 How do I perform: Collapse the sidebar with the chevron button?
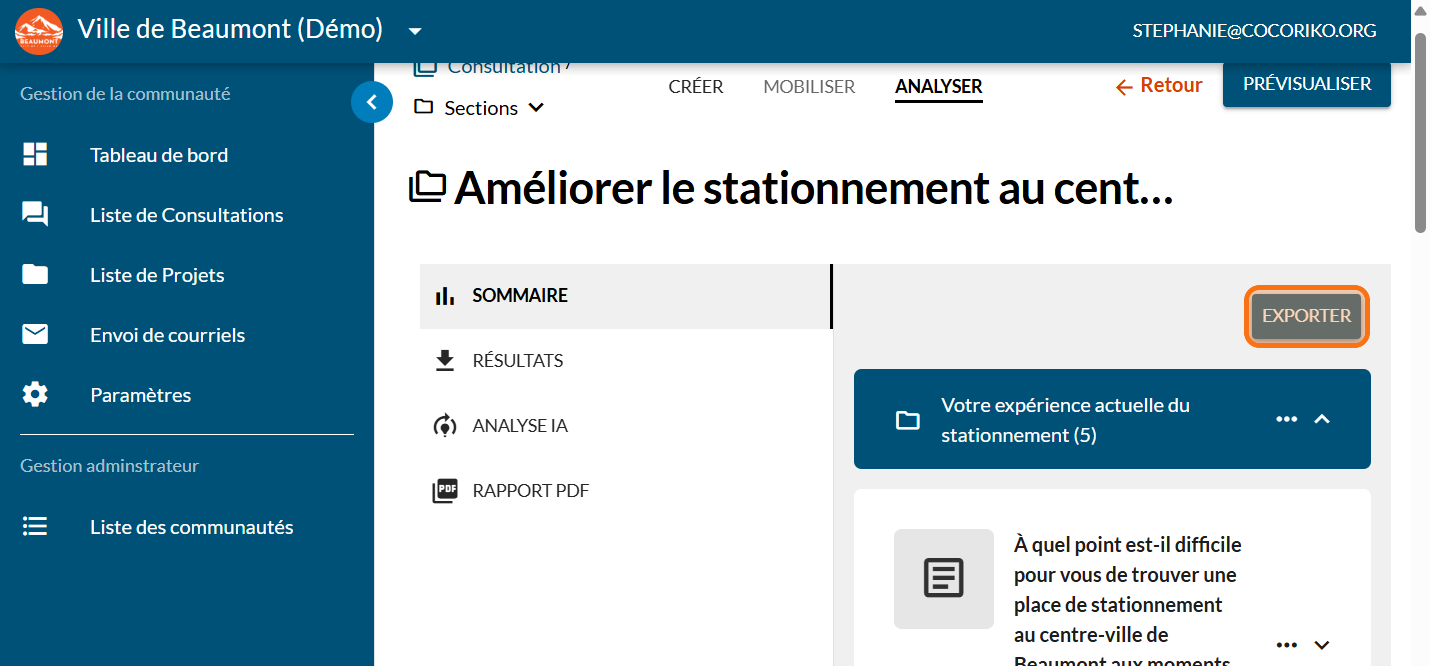tap(372, 102)
